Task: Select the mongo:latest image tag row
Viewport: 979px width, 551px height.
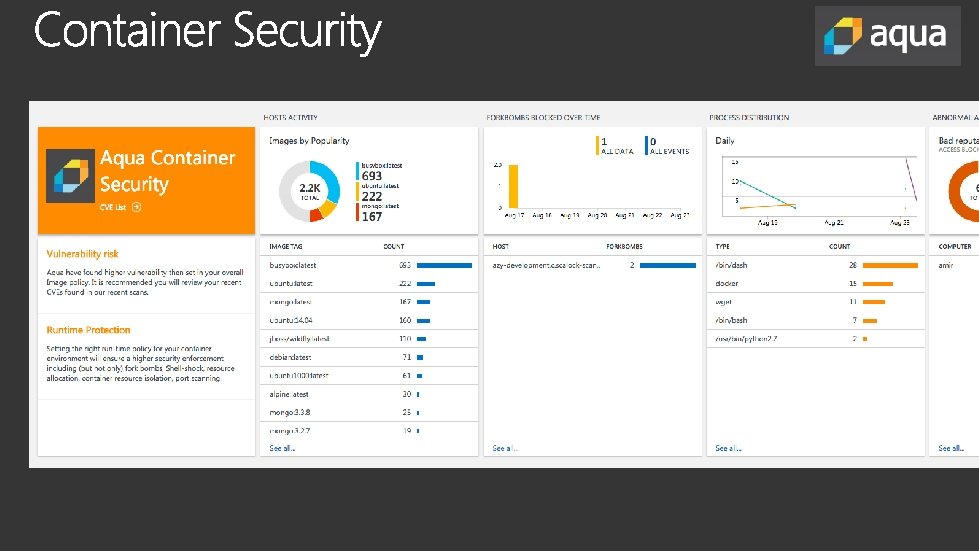Action: tap(369, 302)
